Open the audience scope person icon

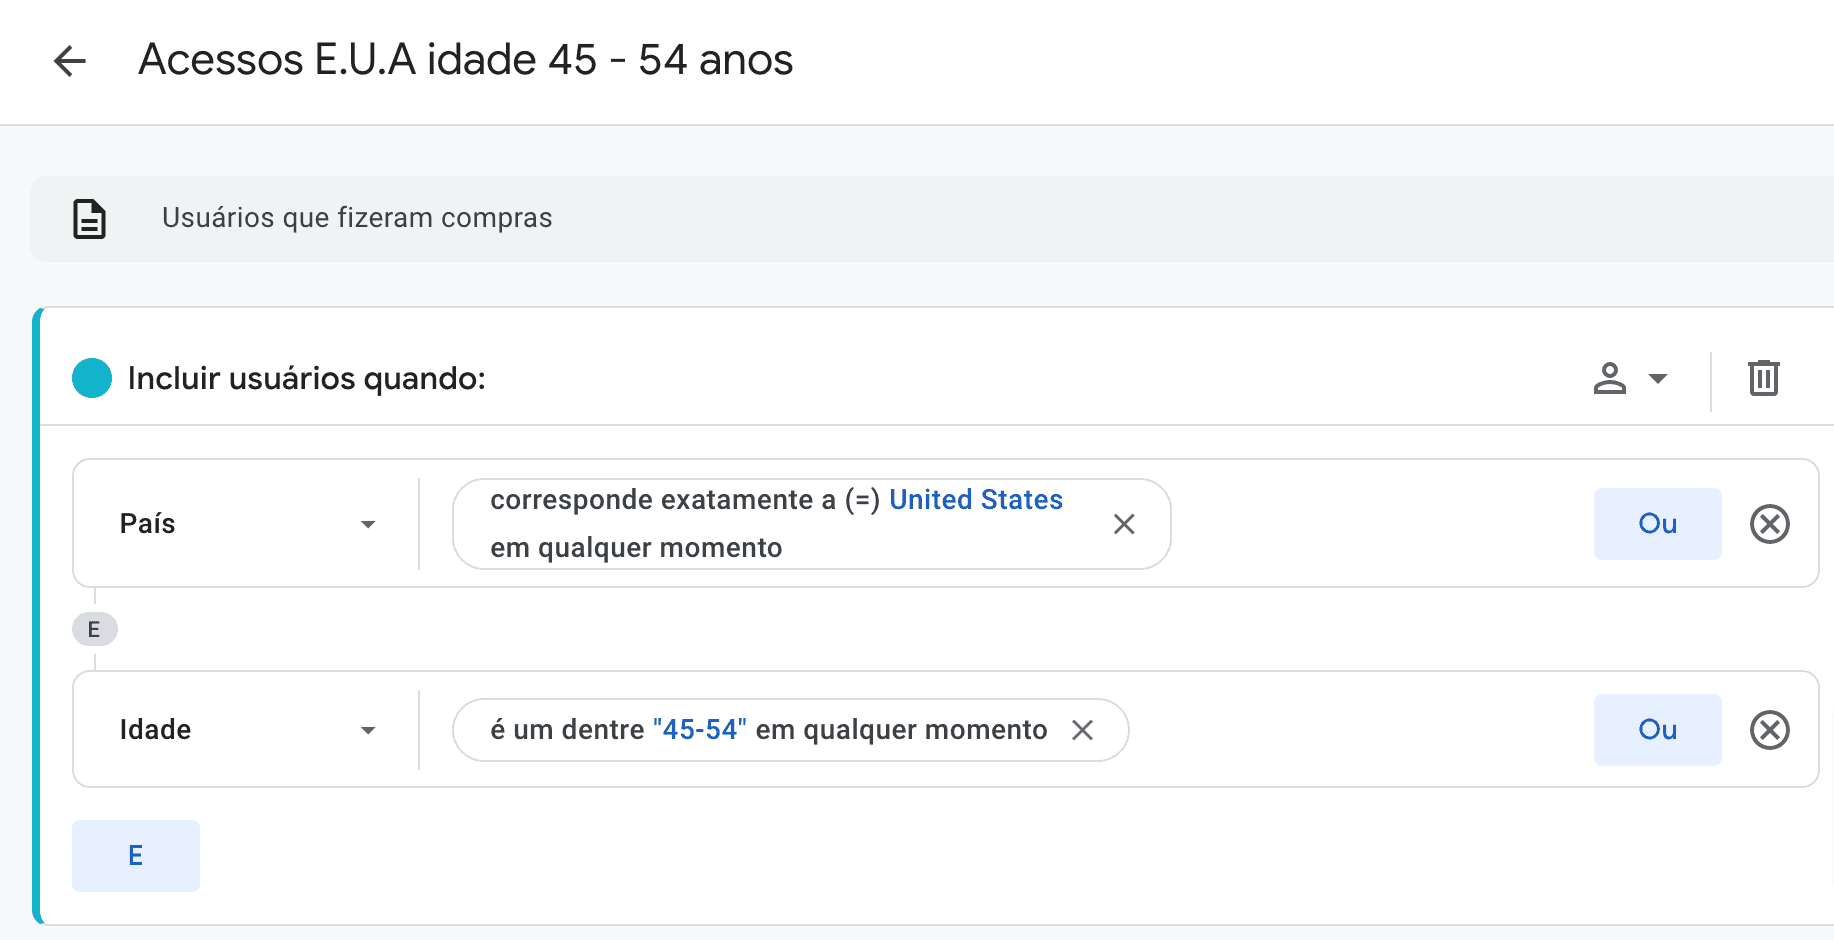point(1609,379)
